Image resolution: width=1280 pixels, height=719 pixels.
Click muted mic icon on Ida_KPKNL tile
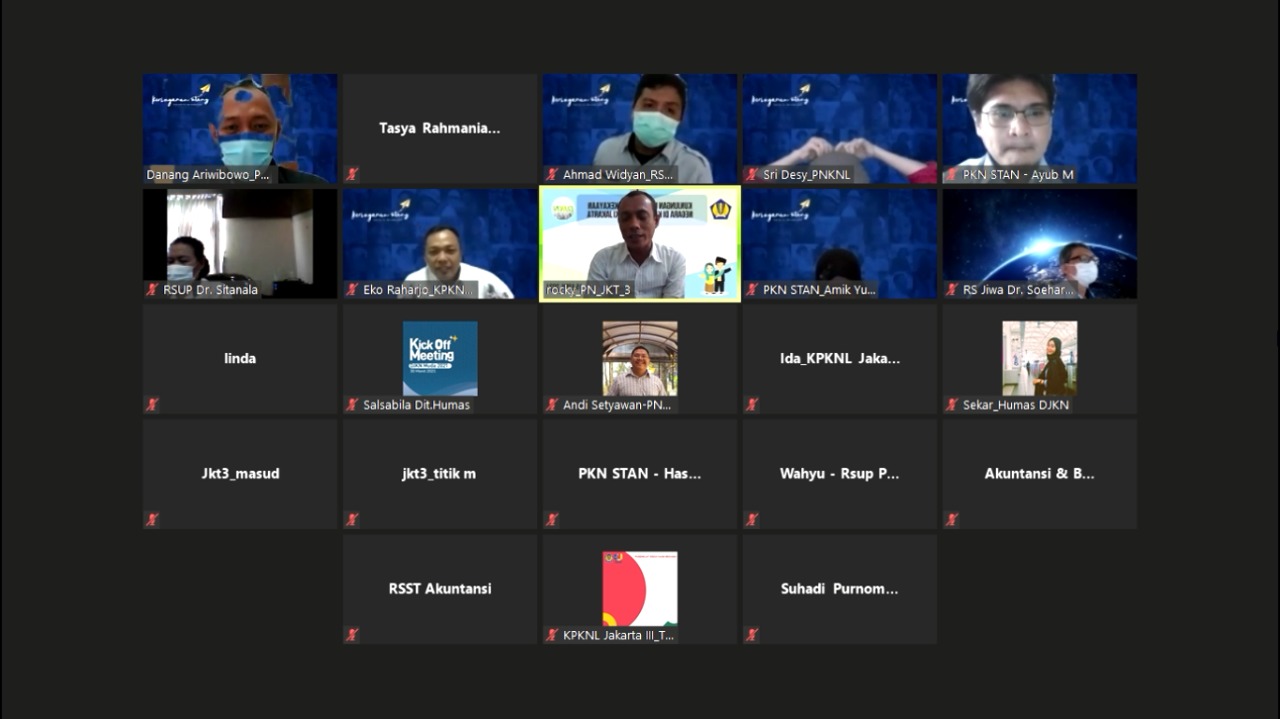[x=752, y=405]
